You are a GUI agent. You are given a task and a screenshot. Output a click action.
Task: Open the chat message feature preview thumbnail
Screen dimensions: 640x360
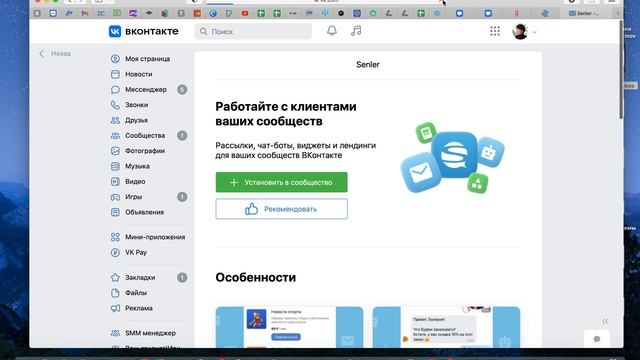pyautogui.click(x=446, y=327)
